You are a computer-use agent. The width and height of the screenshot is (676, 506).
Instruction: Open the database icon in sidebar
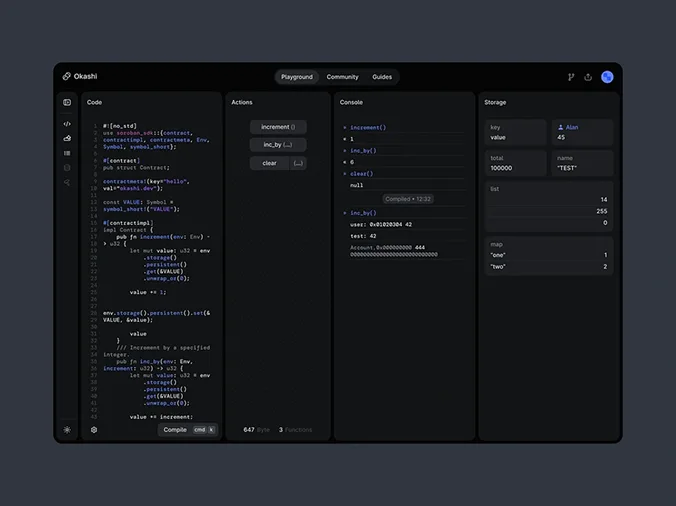(67, 168)
